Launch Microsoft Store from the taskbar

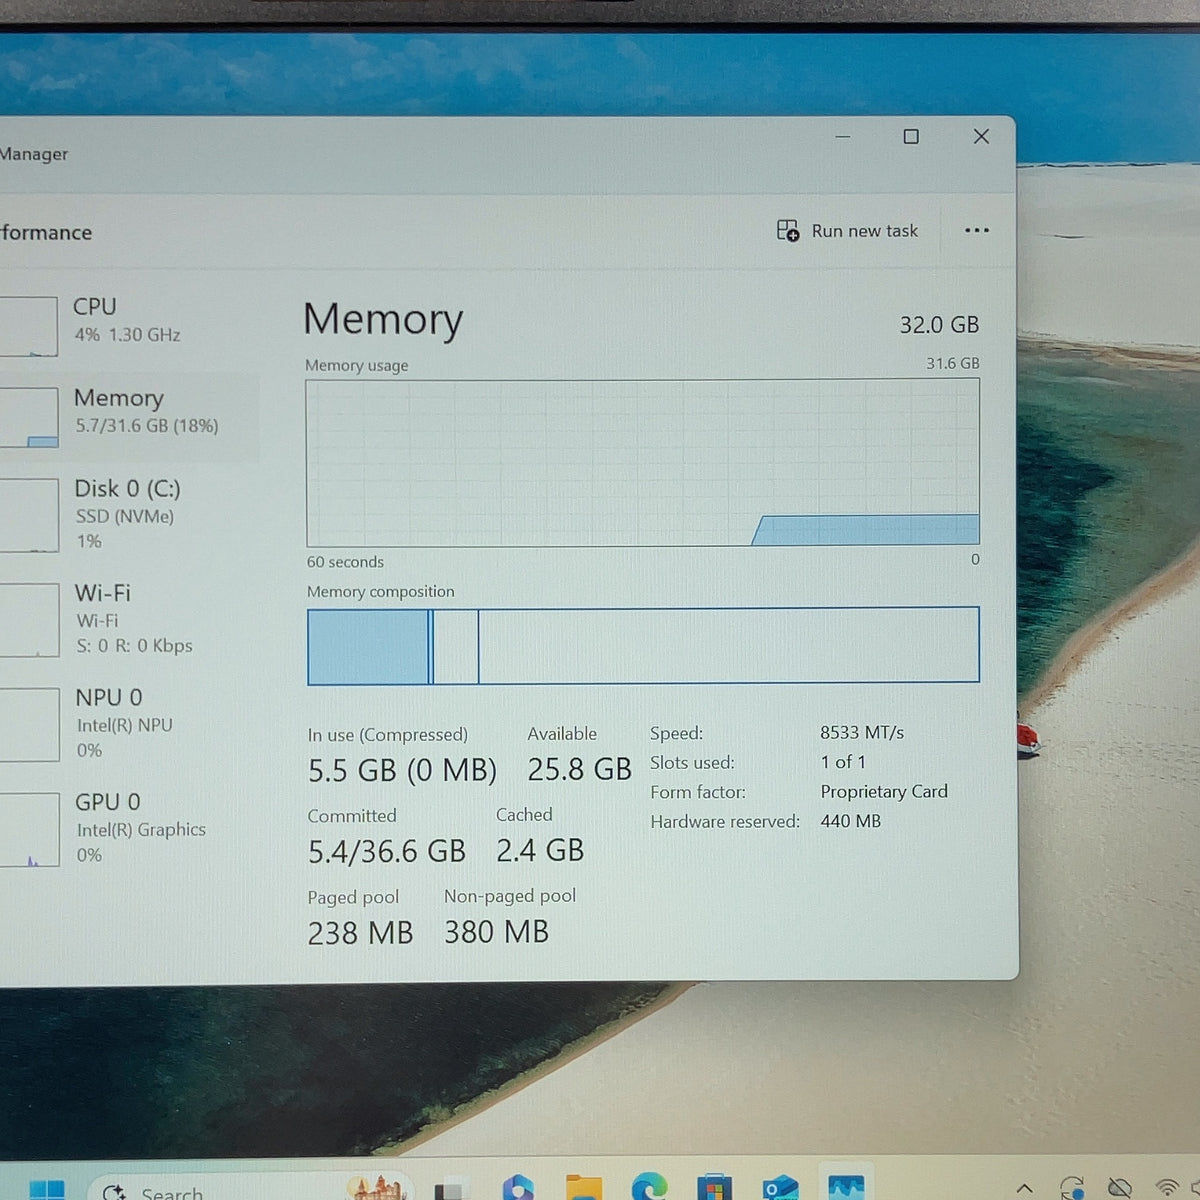714,1187
